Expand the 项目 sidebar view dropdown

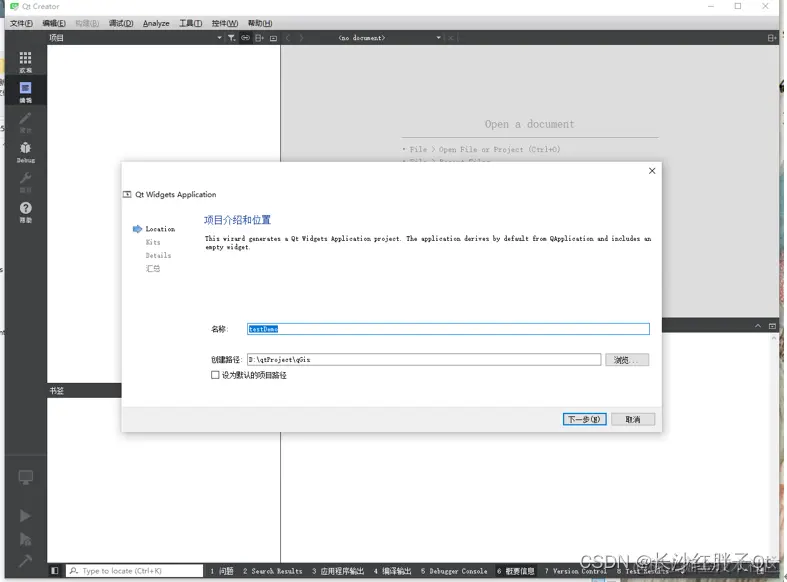(x=219, y=38)
